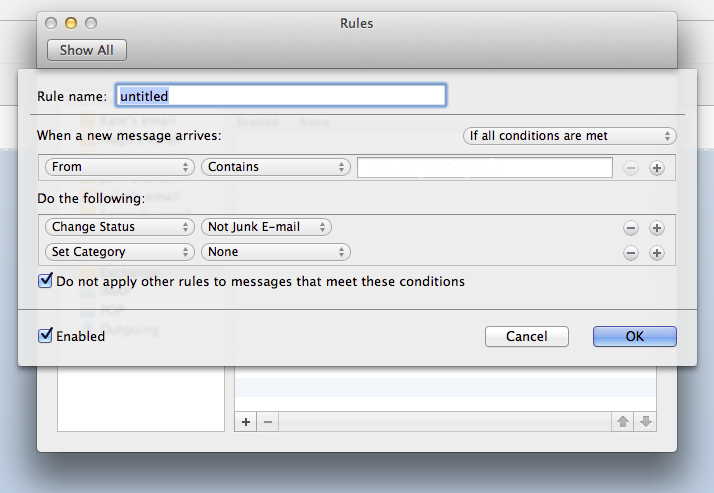Add a new rule with the plus button below the list
The height and width of the screenshot is (493, 714).
click(246, 422)
